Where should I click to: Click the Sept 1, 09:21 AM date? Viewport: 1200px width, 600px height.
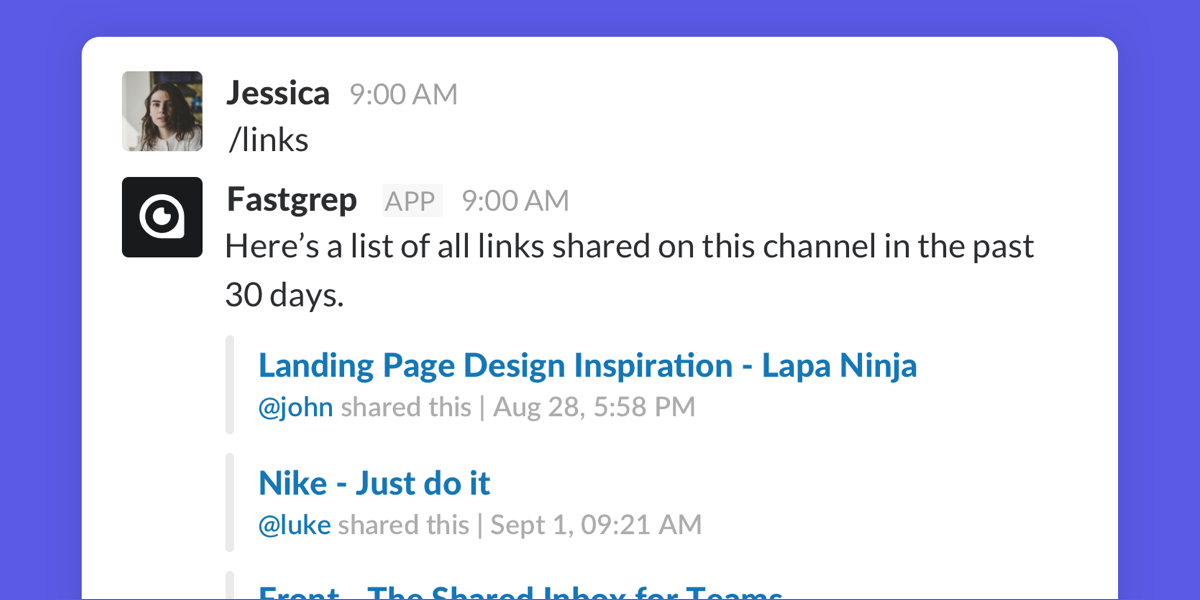(596, 525)
